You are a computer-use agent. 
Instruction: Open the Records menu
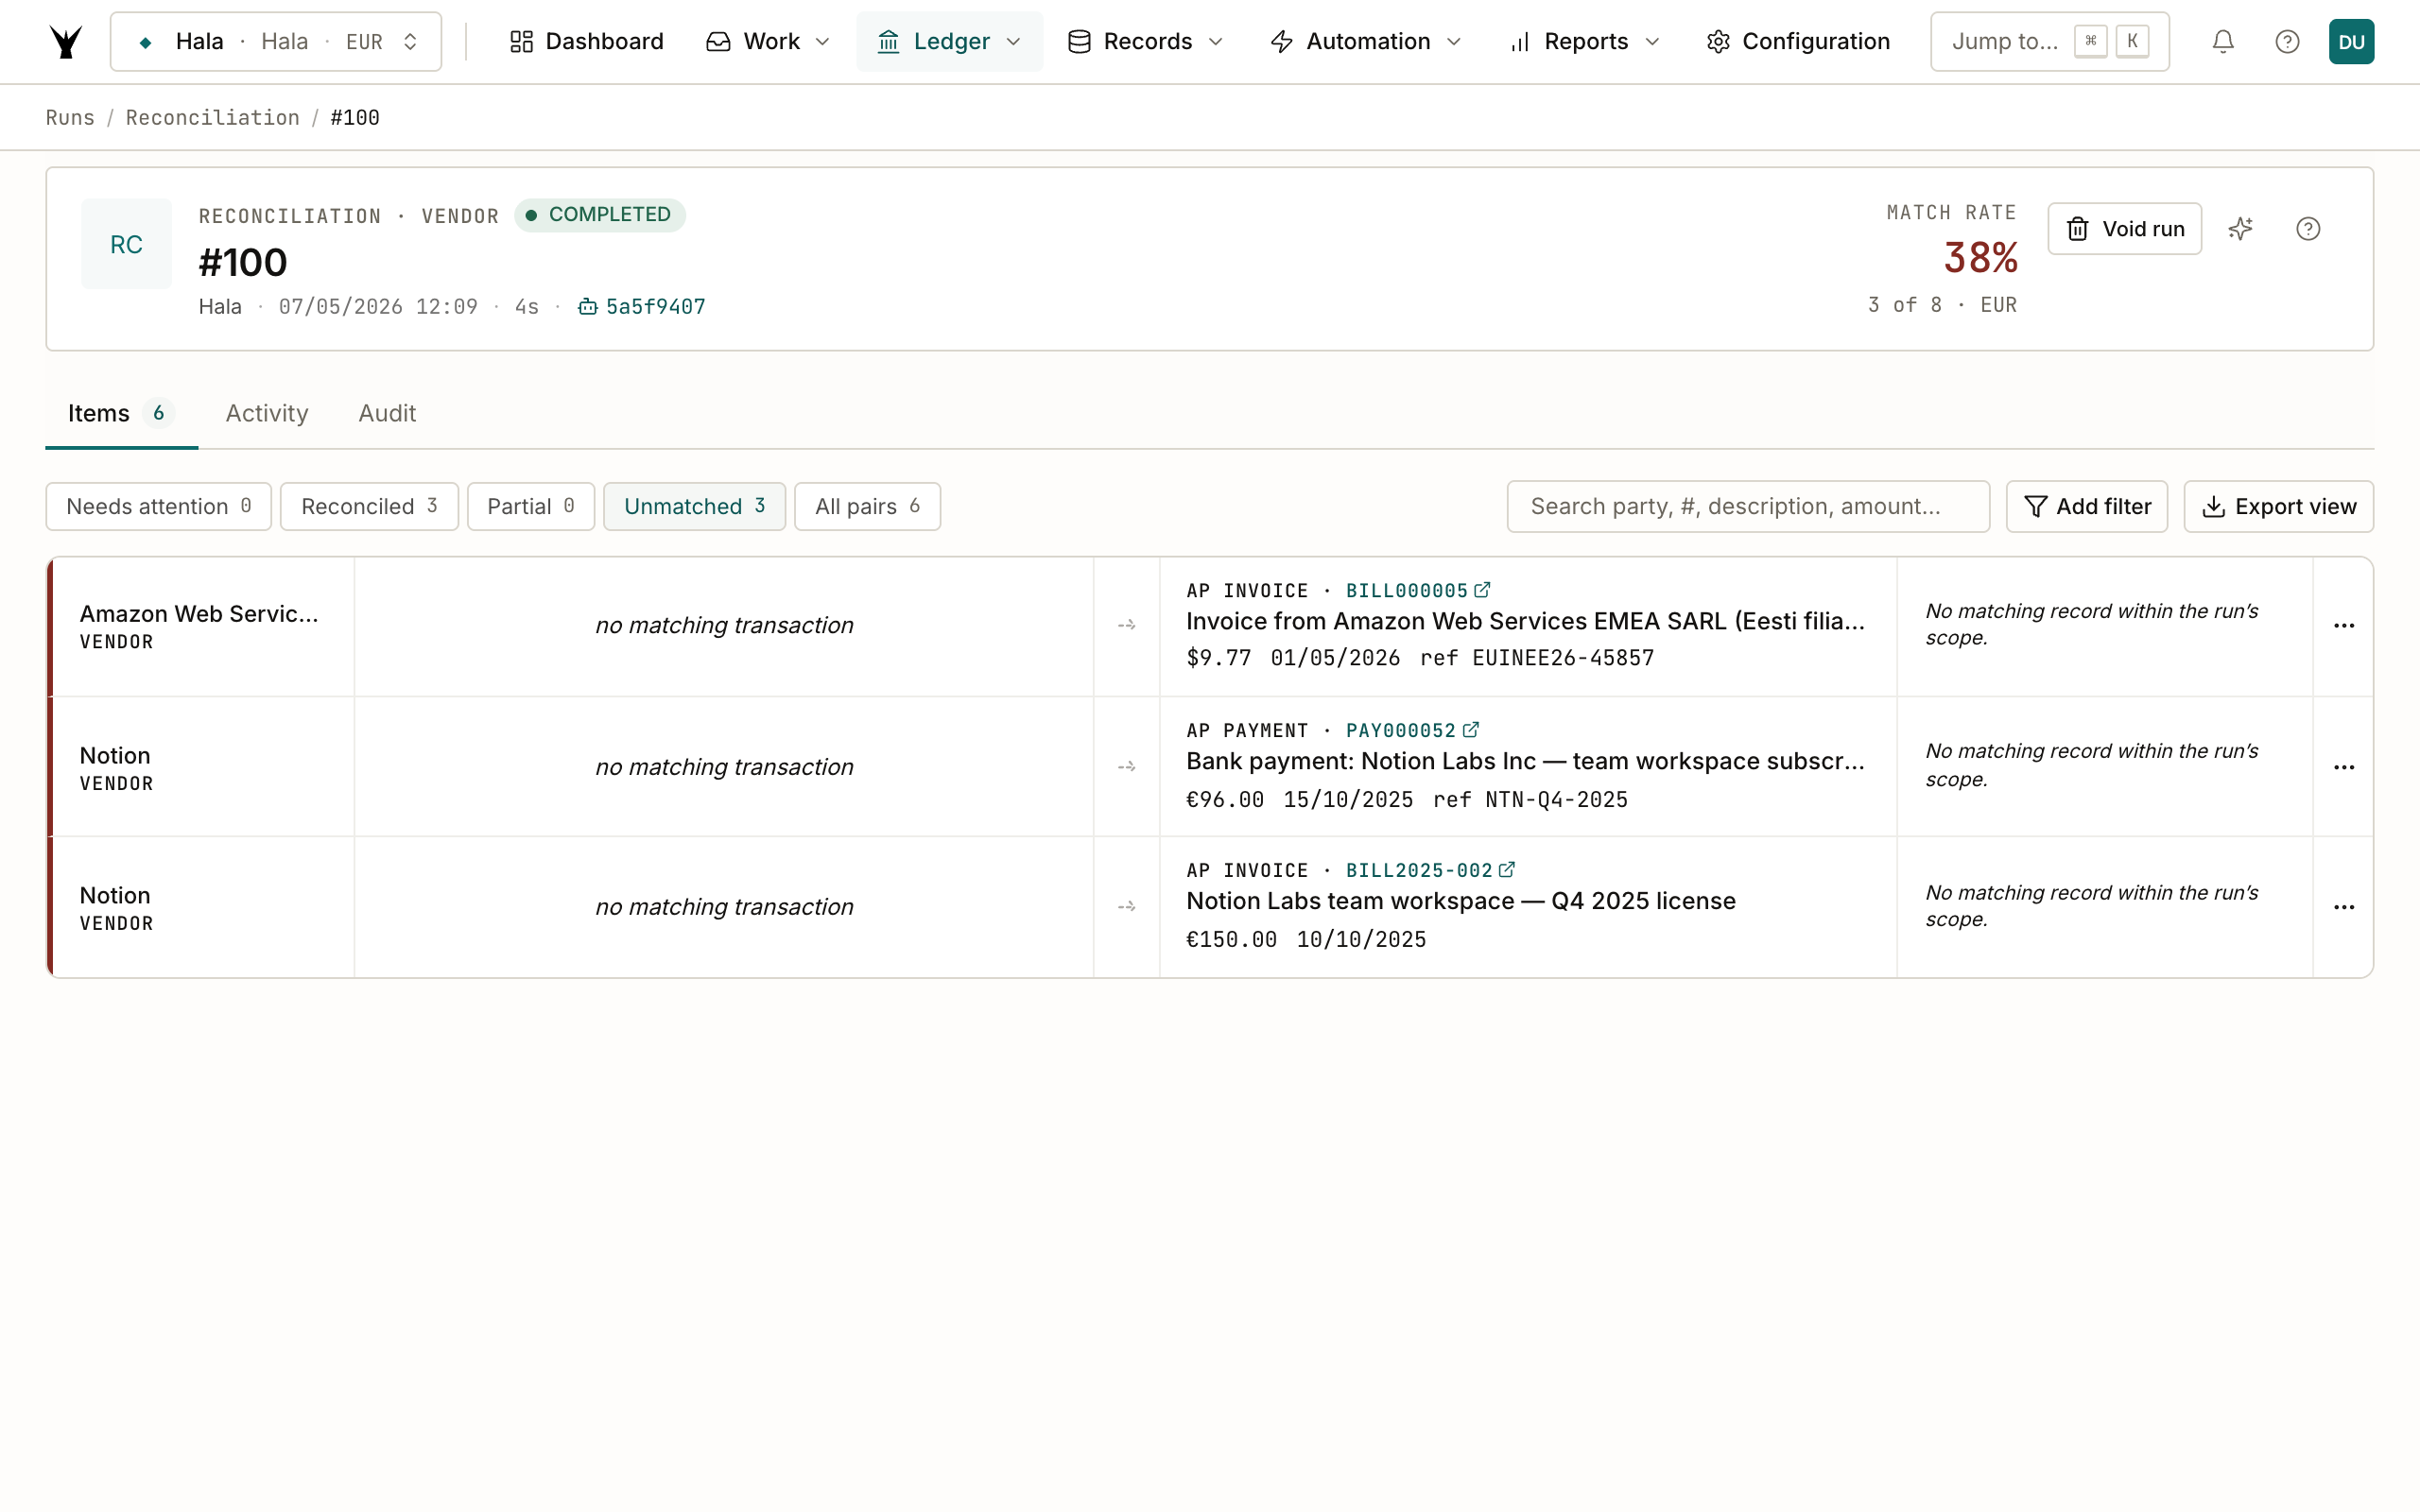pos(1145,42)
